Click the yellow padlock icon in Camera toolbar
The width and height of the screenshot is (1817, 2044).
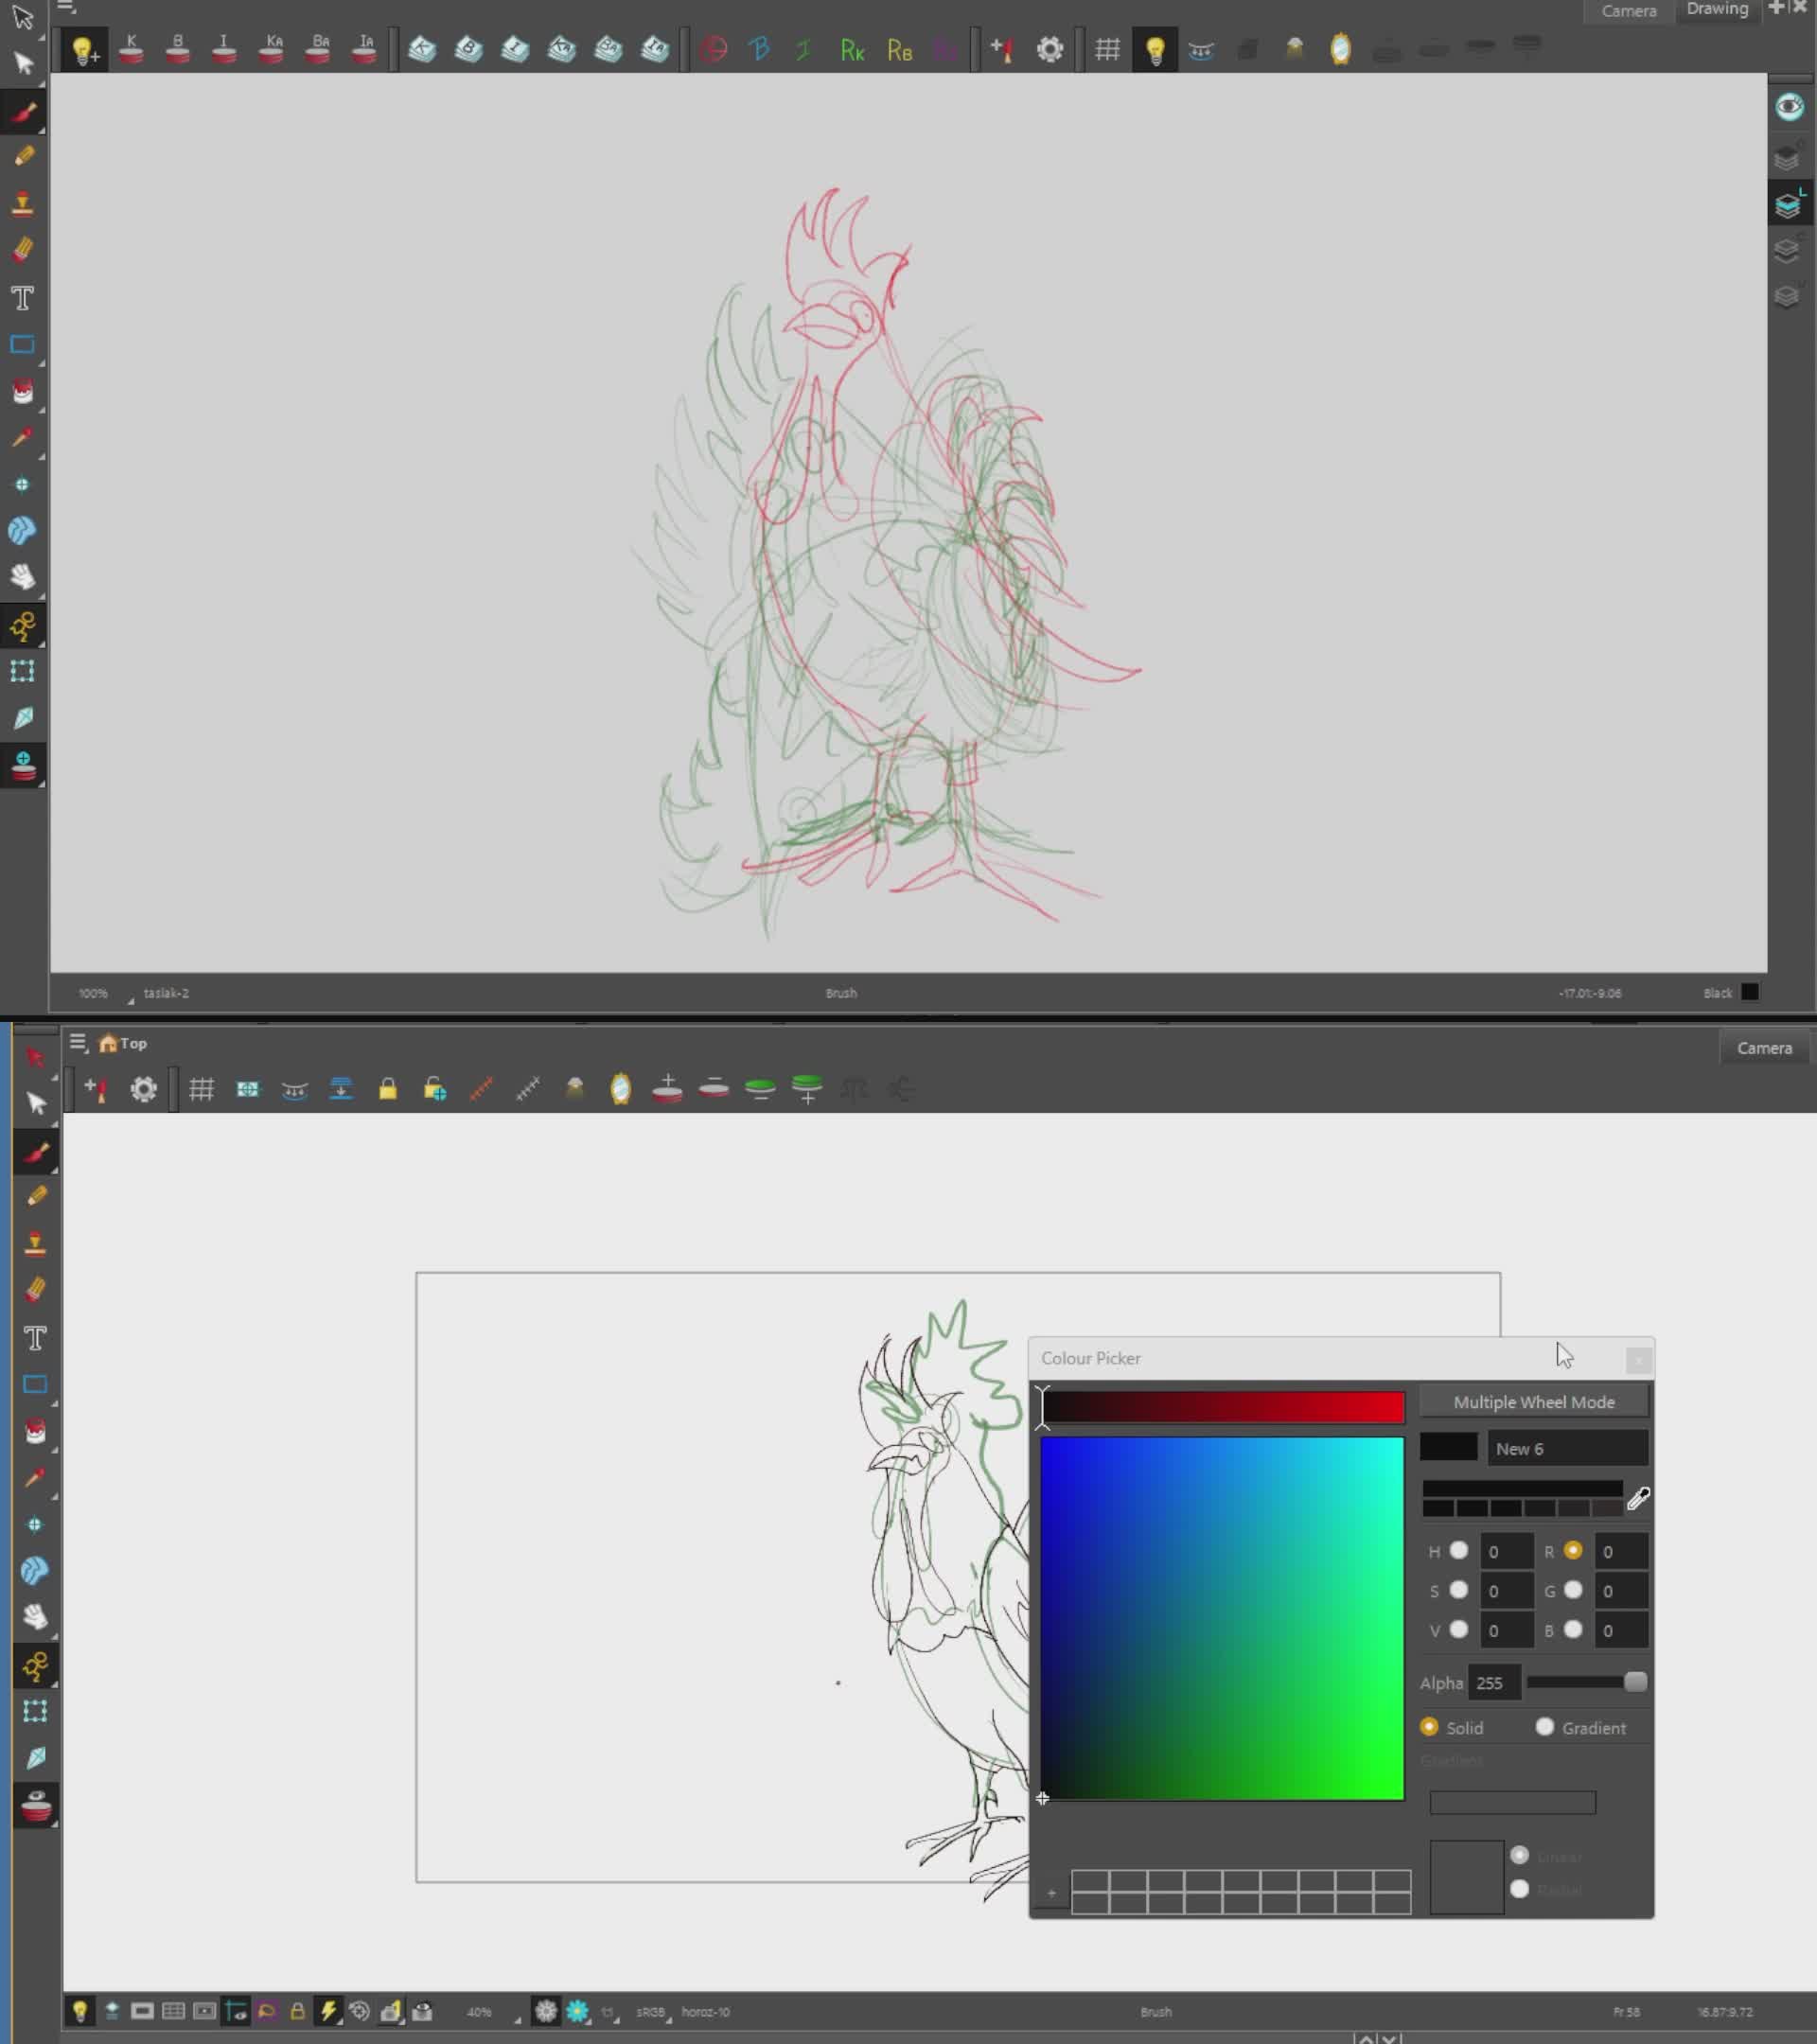387,1088
